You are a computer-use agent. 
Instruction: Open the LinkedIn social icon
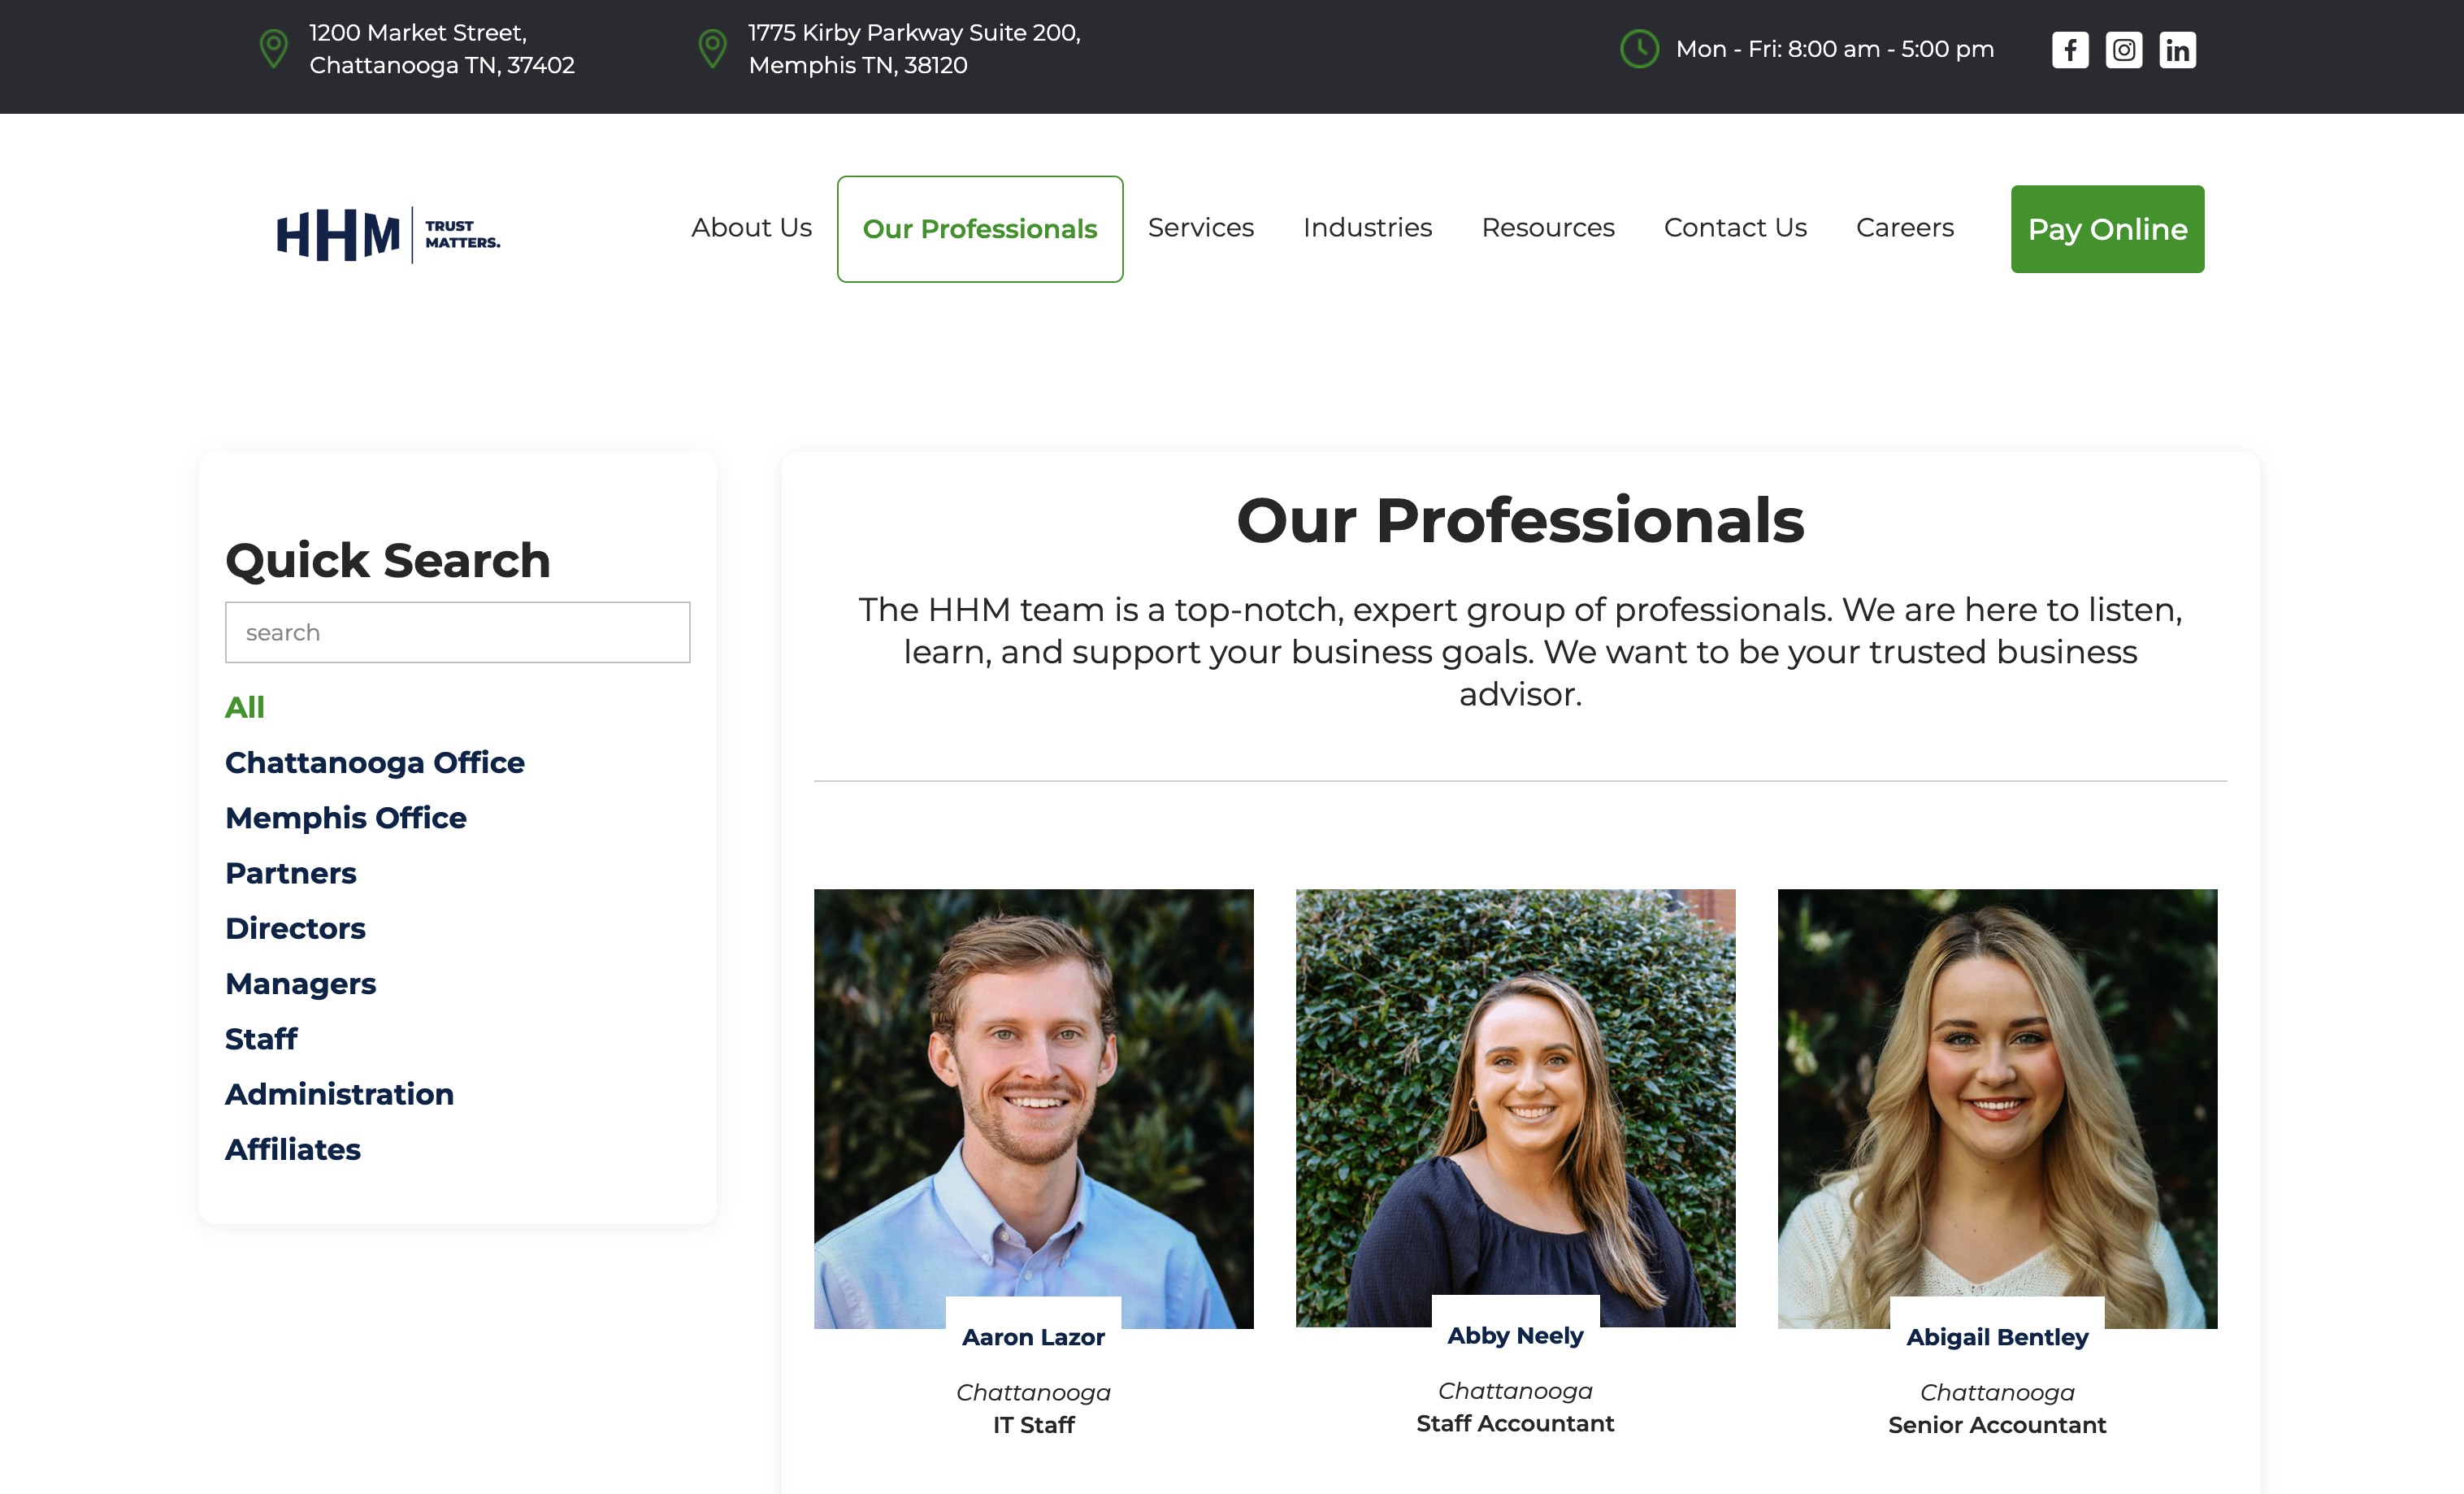click(x=2177, y=49)
